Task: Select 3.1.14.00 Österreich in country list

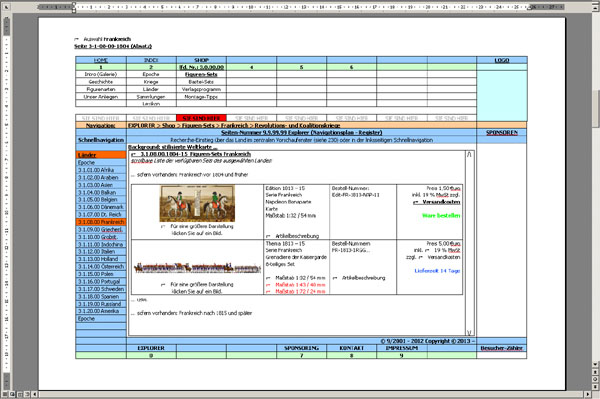Action: point(101,267)
